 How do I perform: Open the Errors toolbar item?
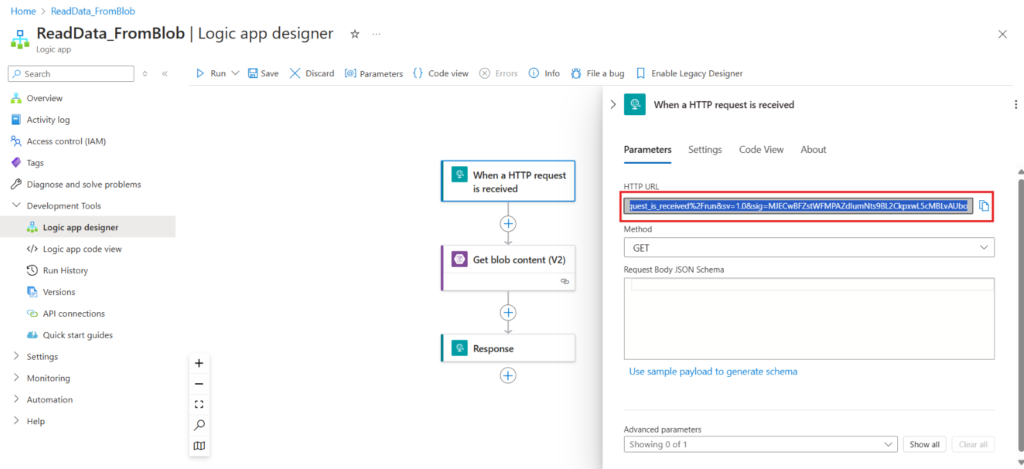[498, 73]
